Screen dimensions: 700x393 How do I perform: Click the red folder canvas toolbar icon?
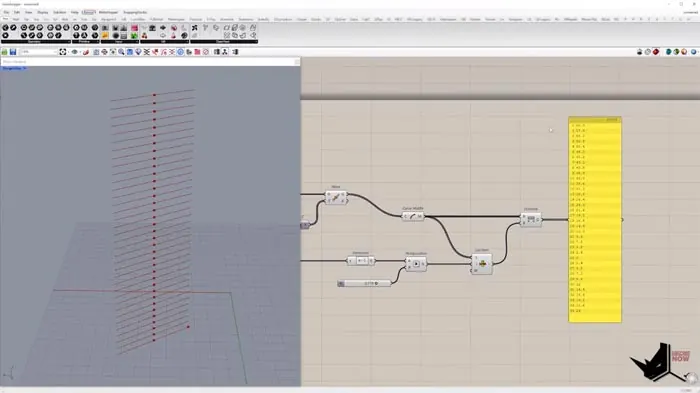tap(197, 52)
